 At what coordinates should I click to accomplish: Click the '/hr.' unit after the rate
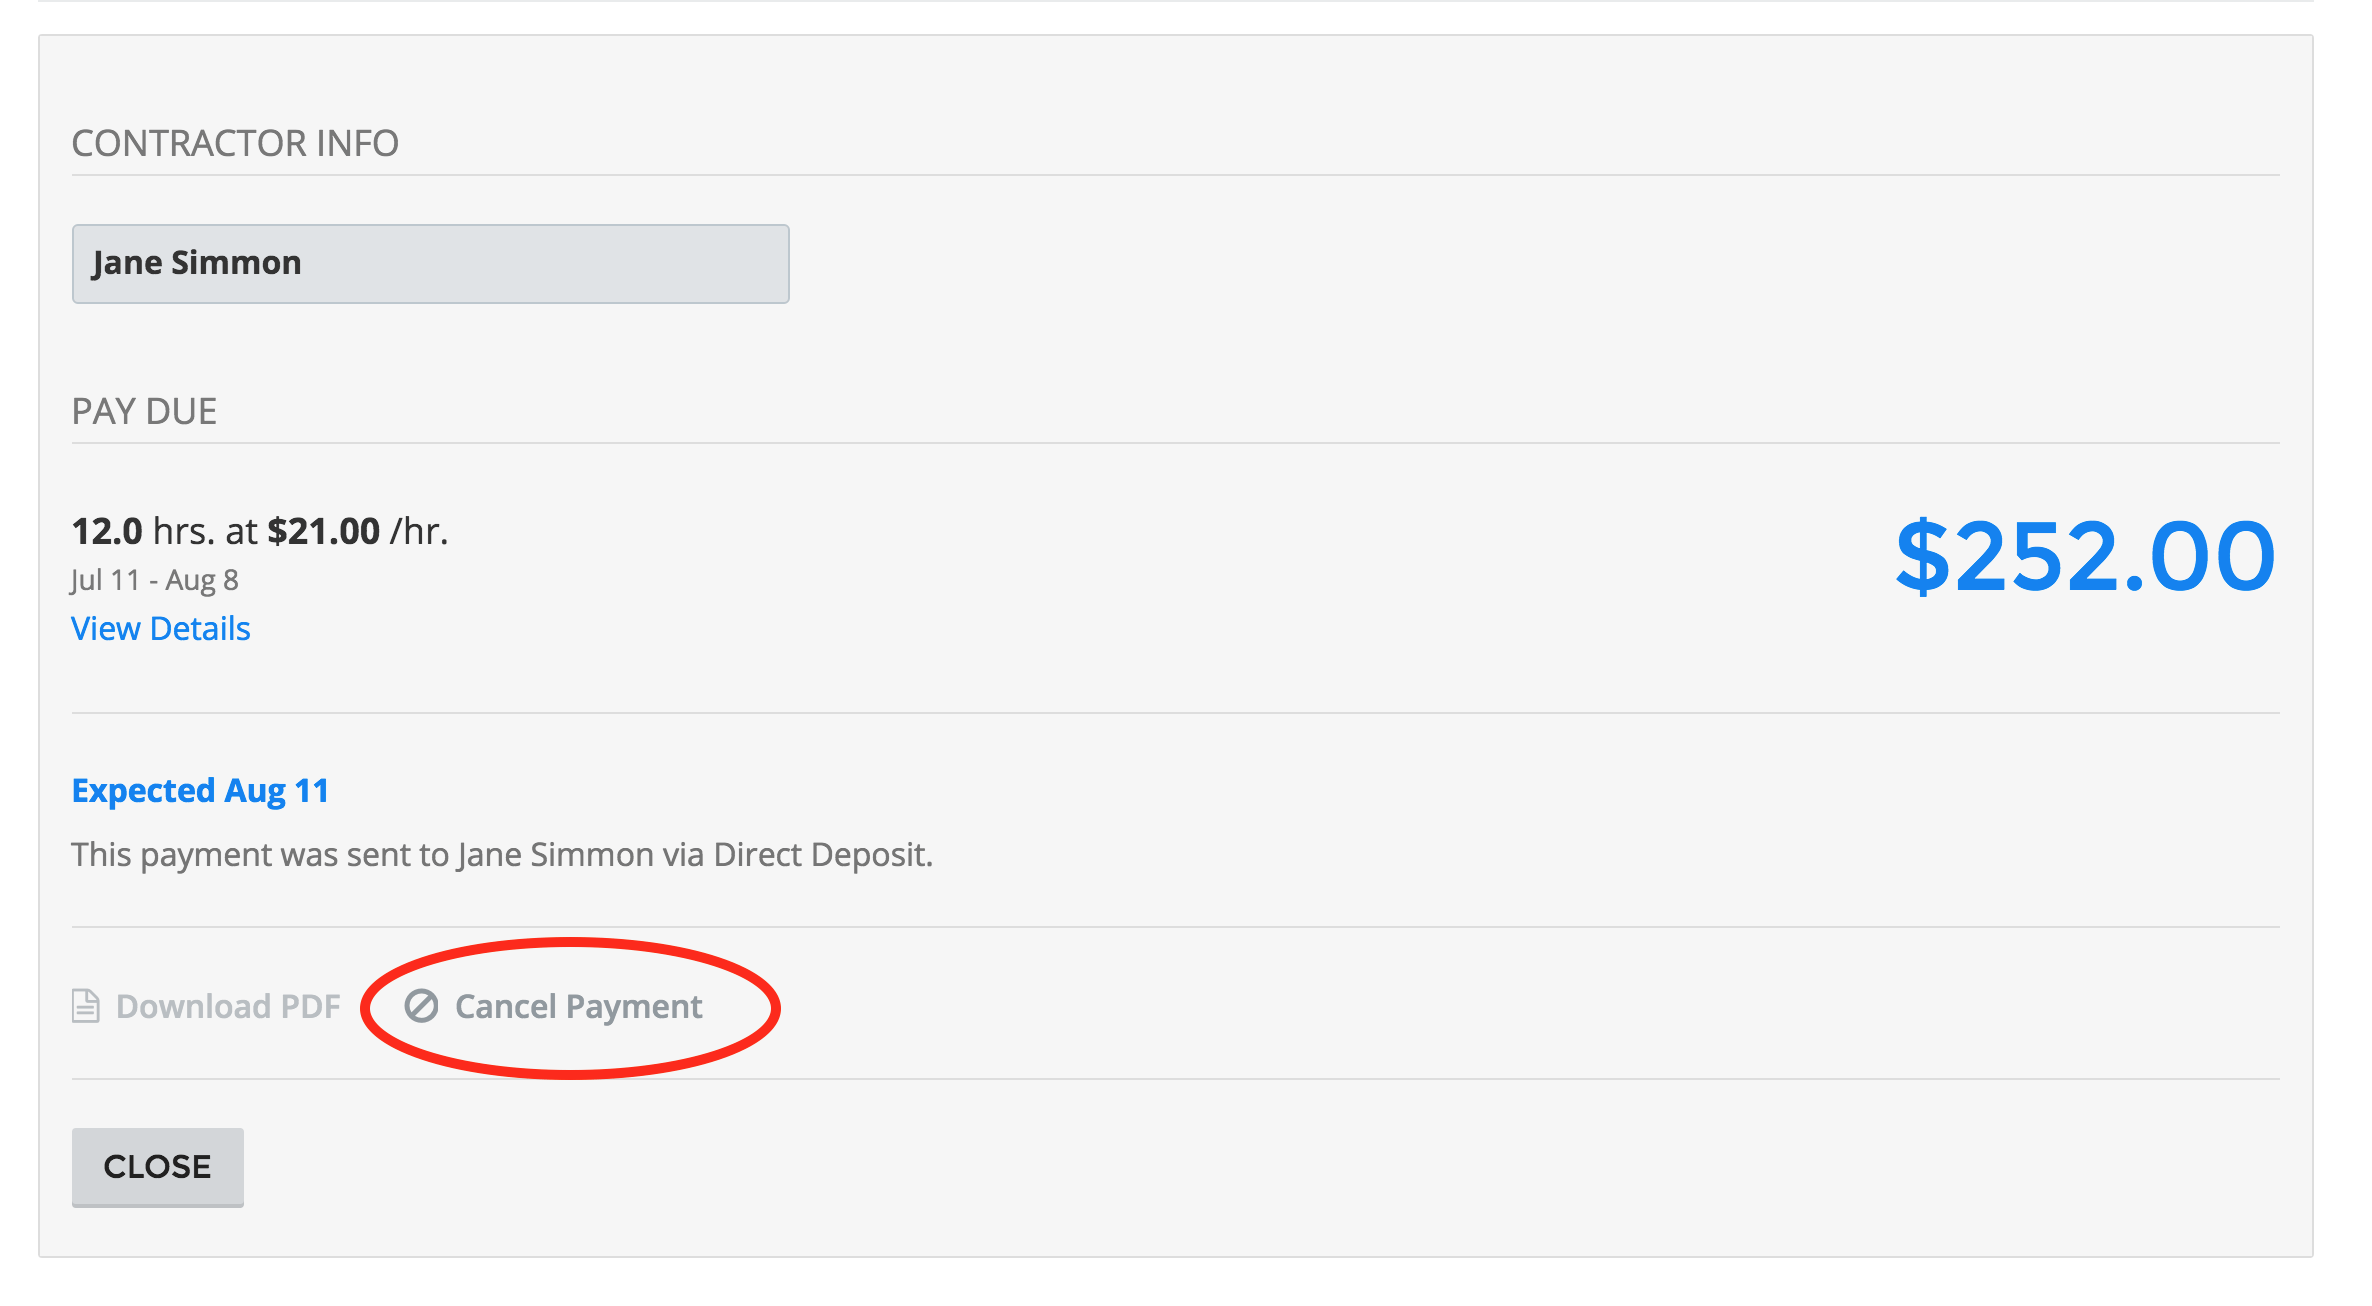(419, 531)
